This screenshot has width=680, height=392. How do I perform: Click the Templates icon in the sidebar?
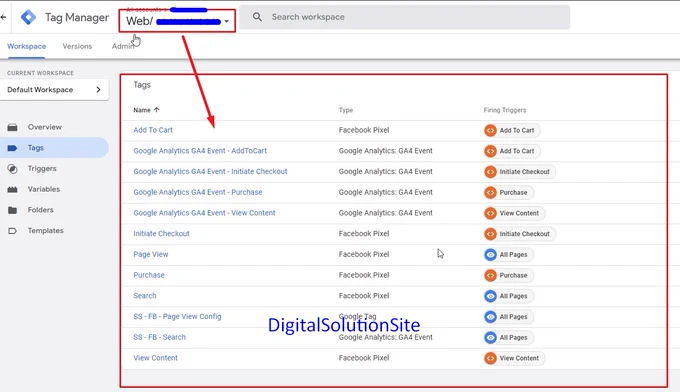pyautogui.click(x=13, y=231)
